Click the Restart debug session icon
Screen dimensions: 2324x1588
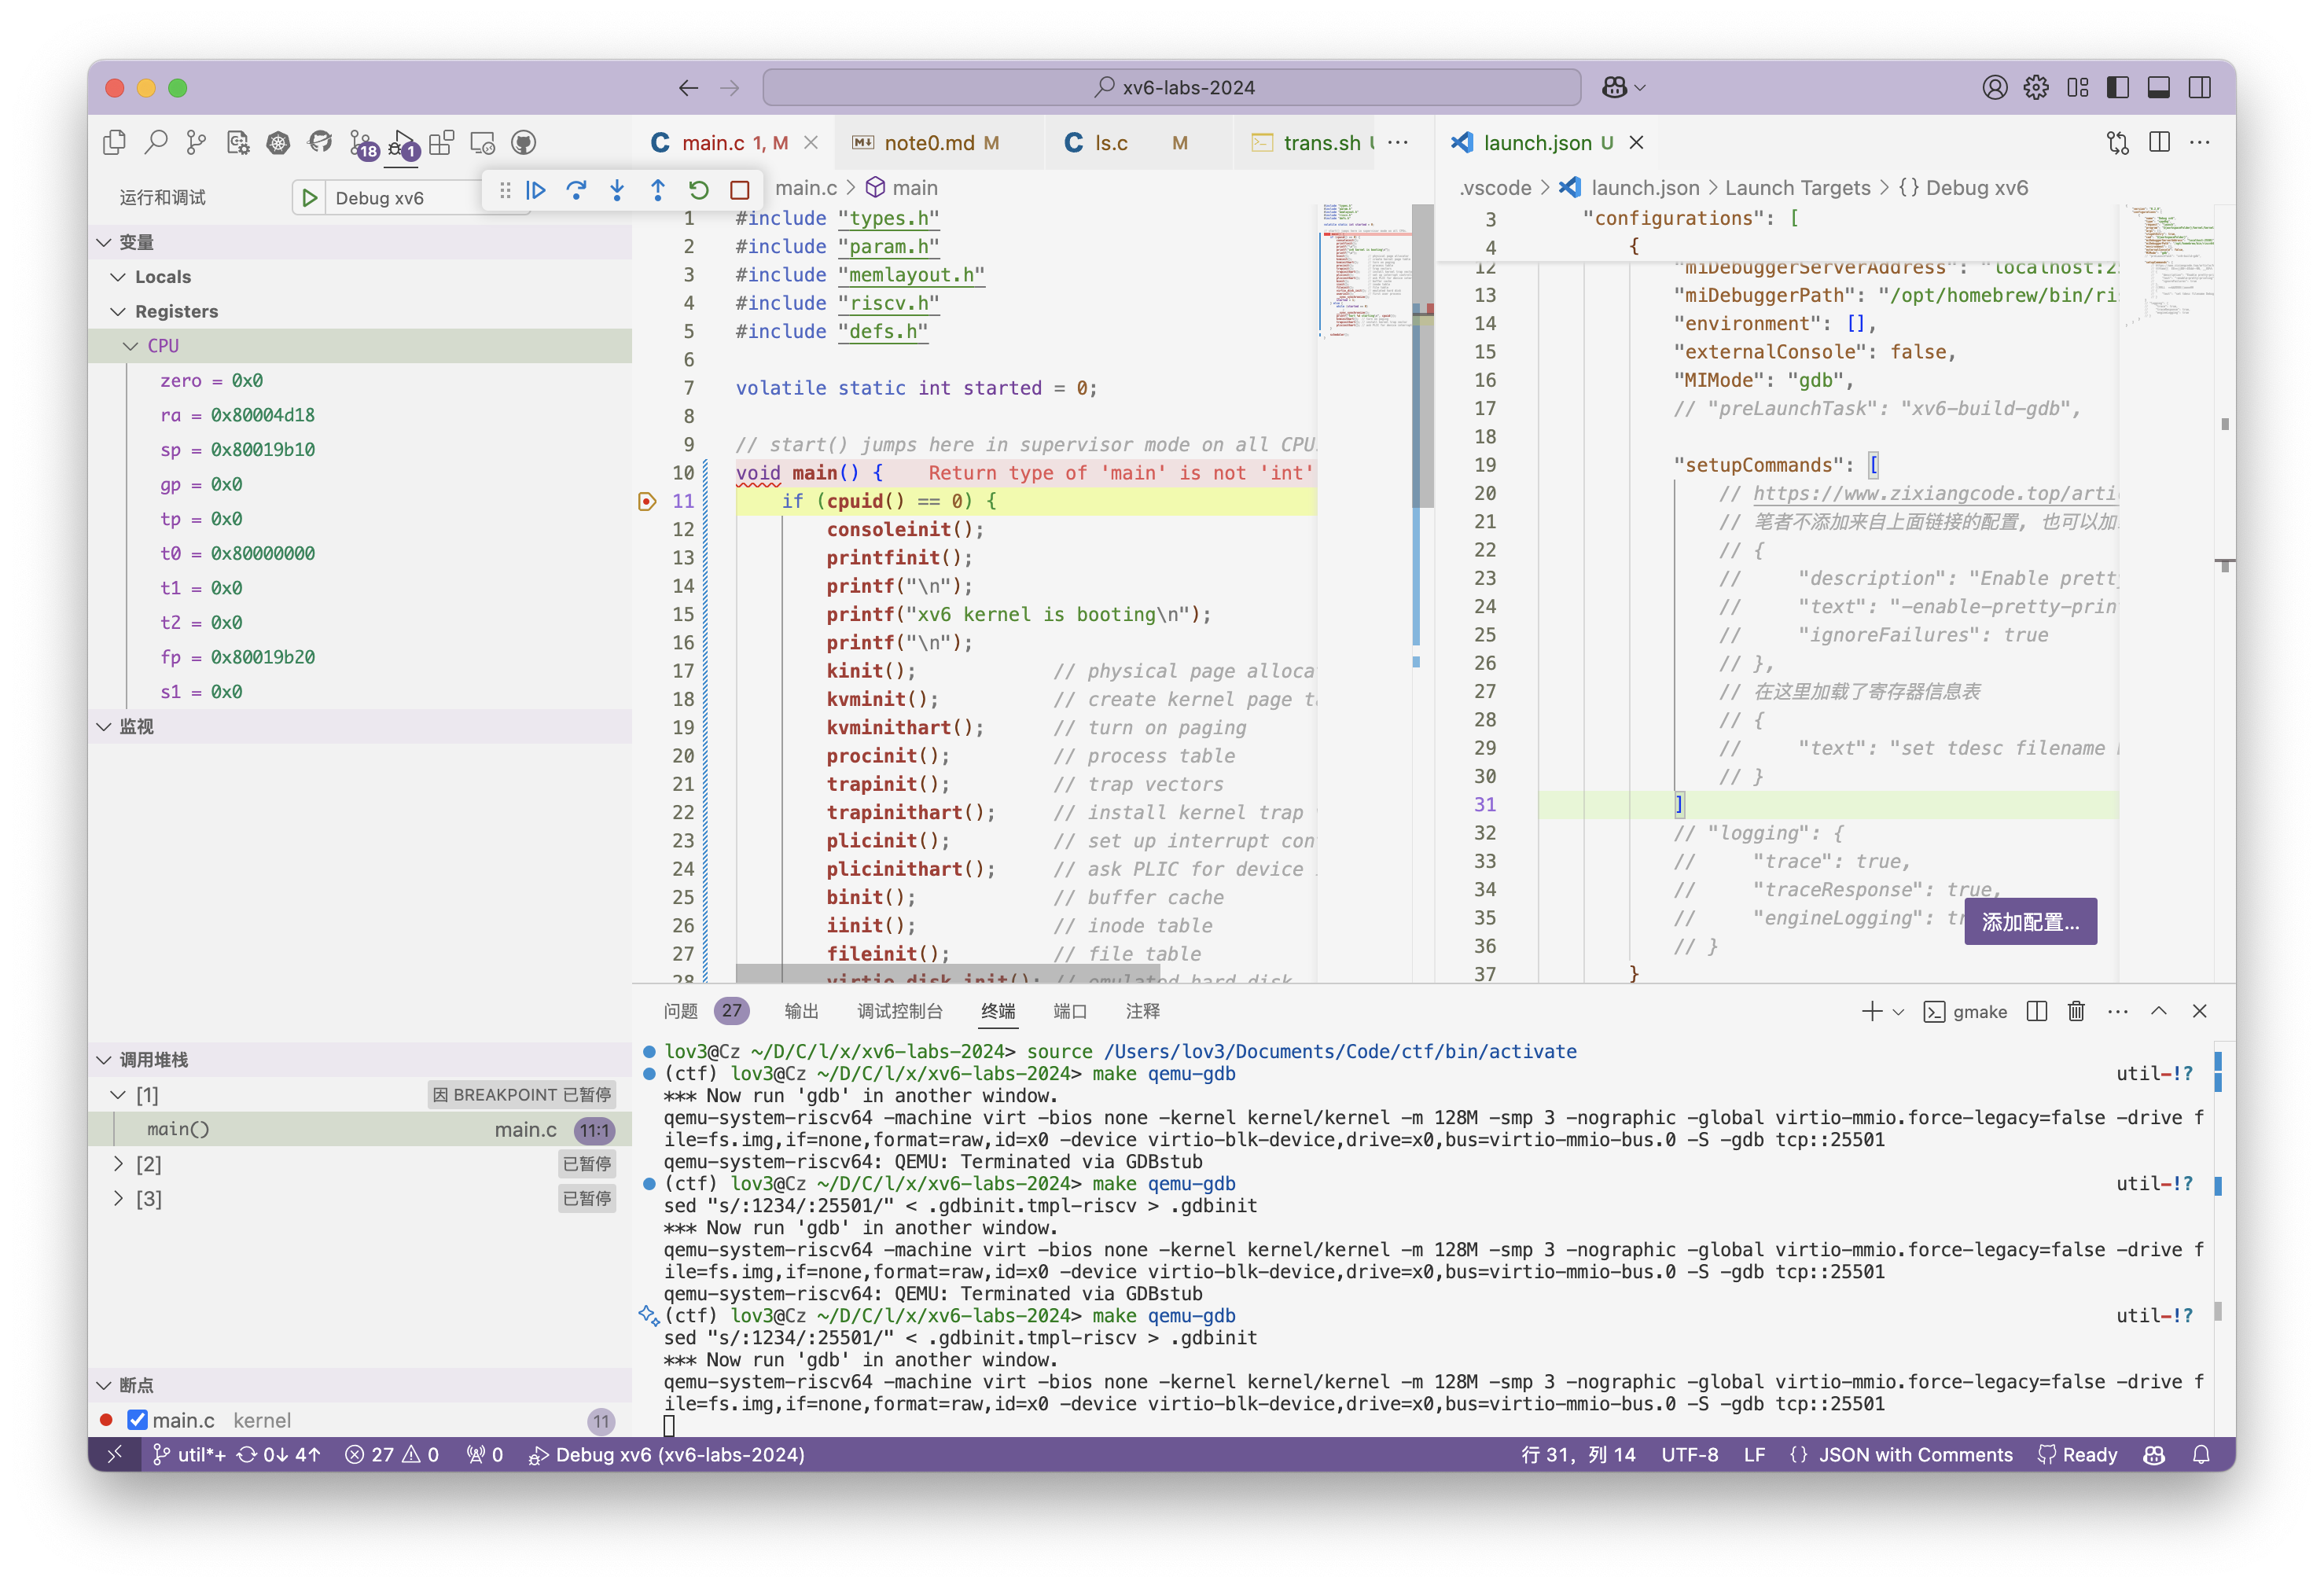click(x=699, y=190)
